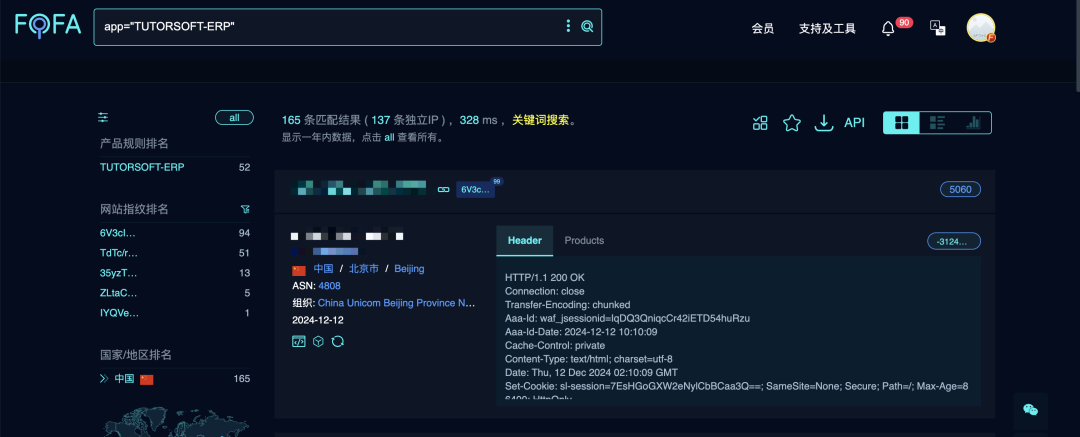Screen dimensions: 1080x437
Task: Click China Unicom Beijing organization link
Action: [397, 303]
